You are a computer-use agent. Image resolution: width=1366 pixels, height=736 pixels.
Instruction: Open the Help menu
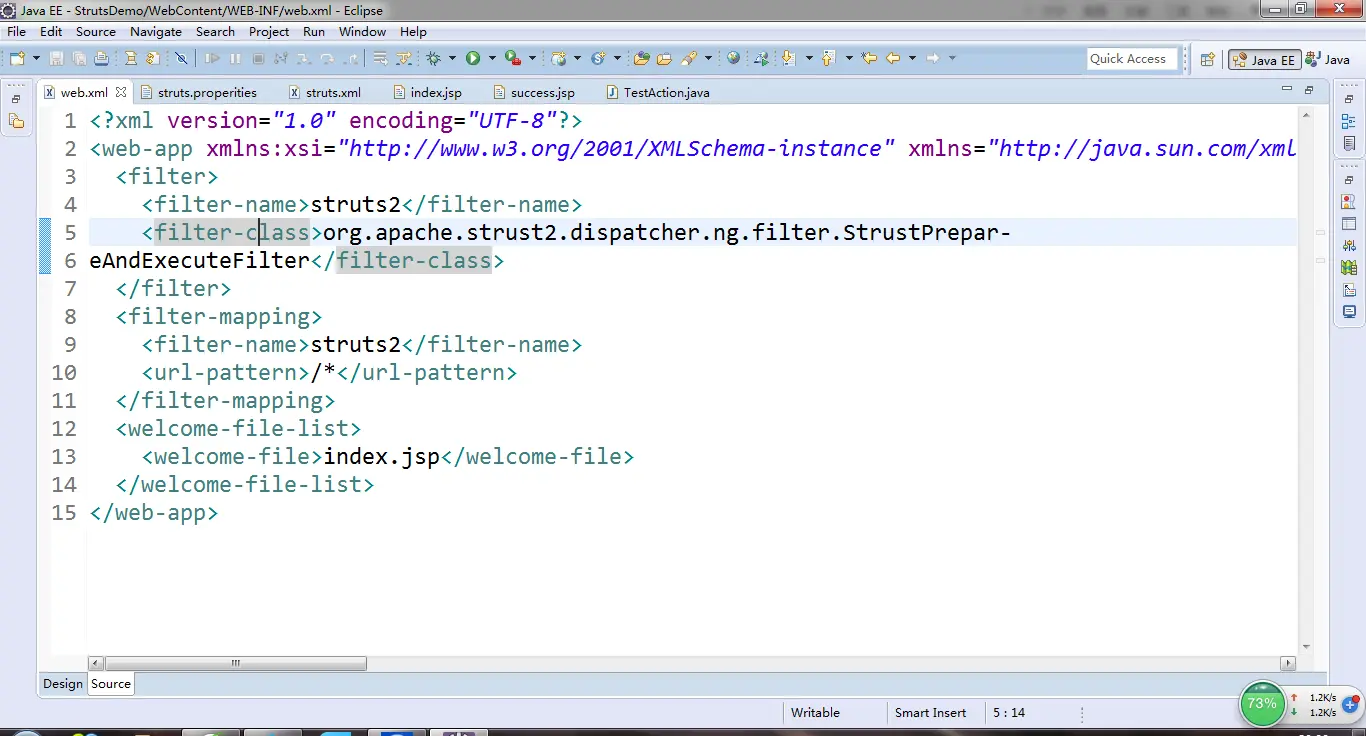[413, 32]
